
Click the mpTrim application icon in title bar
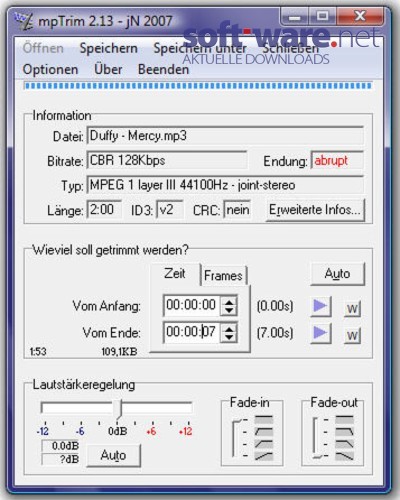tap(24, 21)
